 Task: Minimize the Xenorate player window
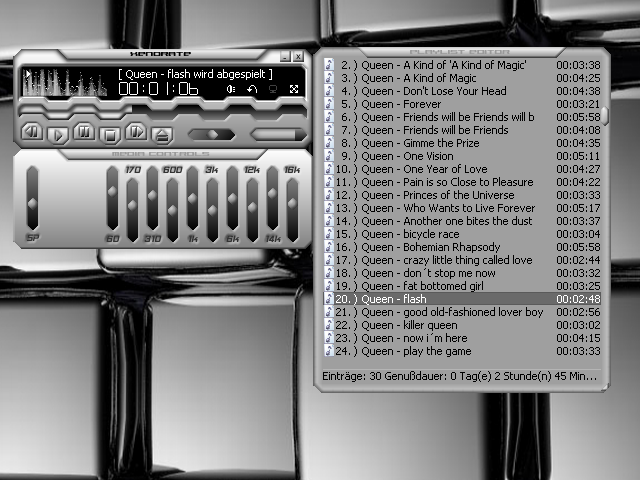pos(285,56)
